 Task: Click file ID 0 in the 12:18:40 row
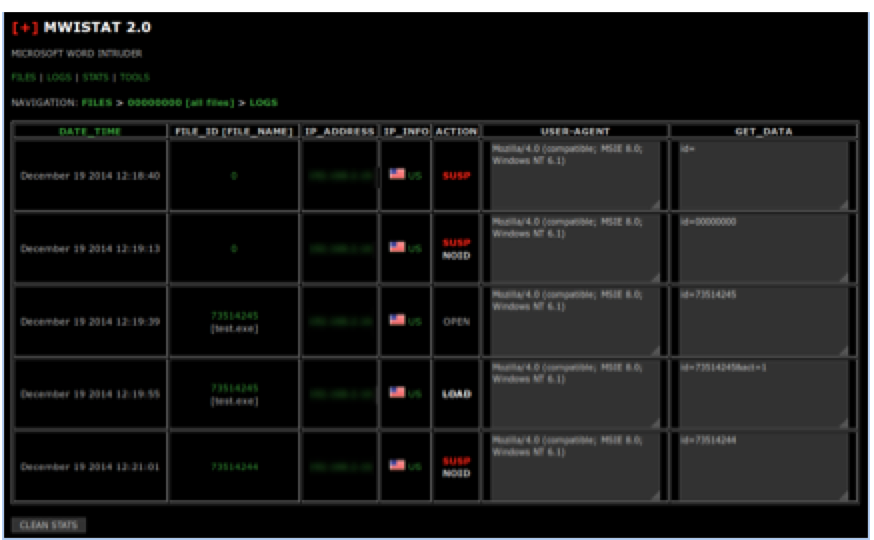pyautogui.click(x=234, y=176)
